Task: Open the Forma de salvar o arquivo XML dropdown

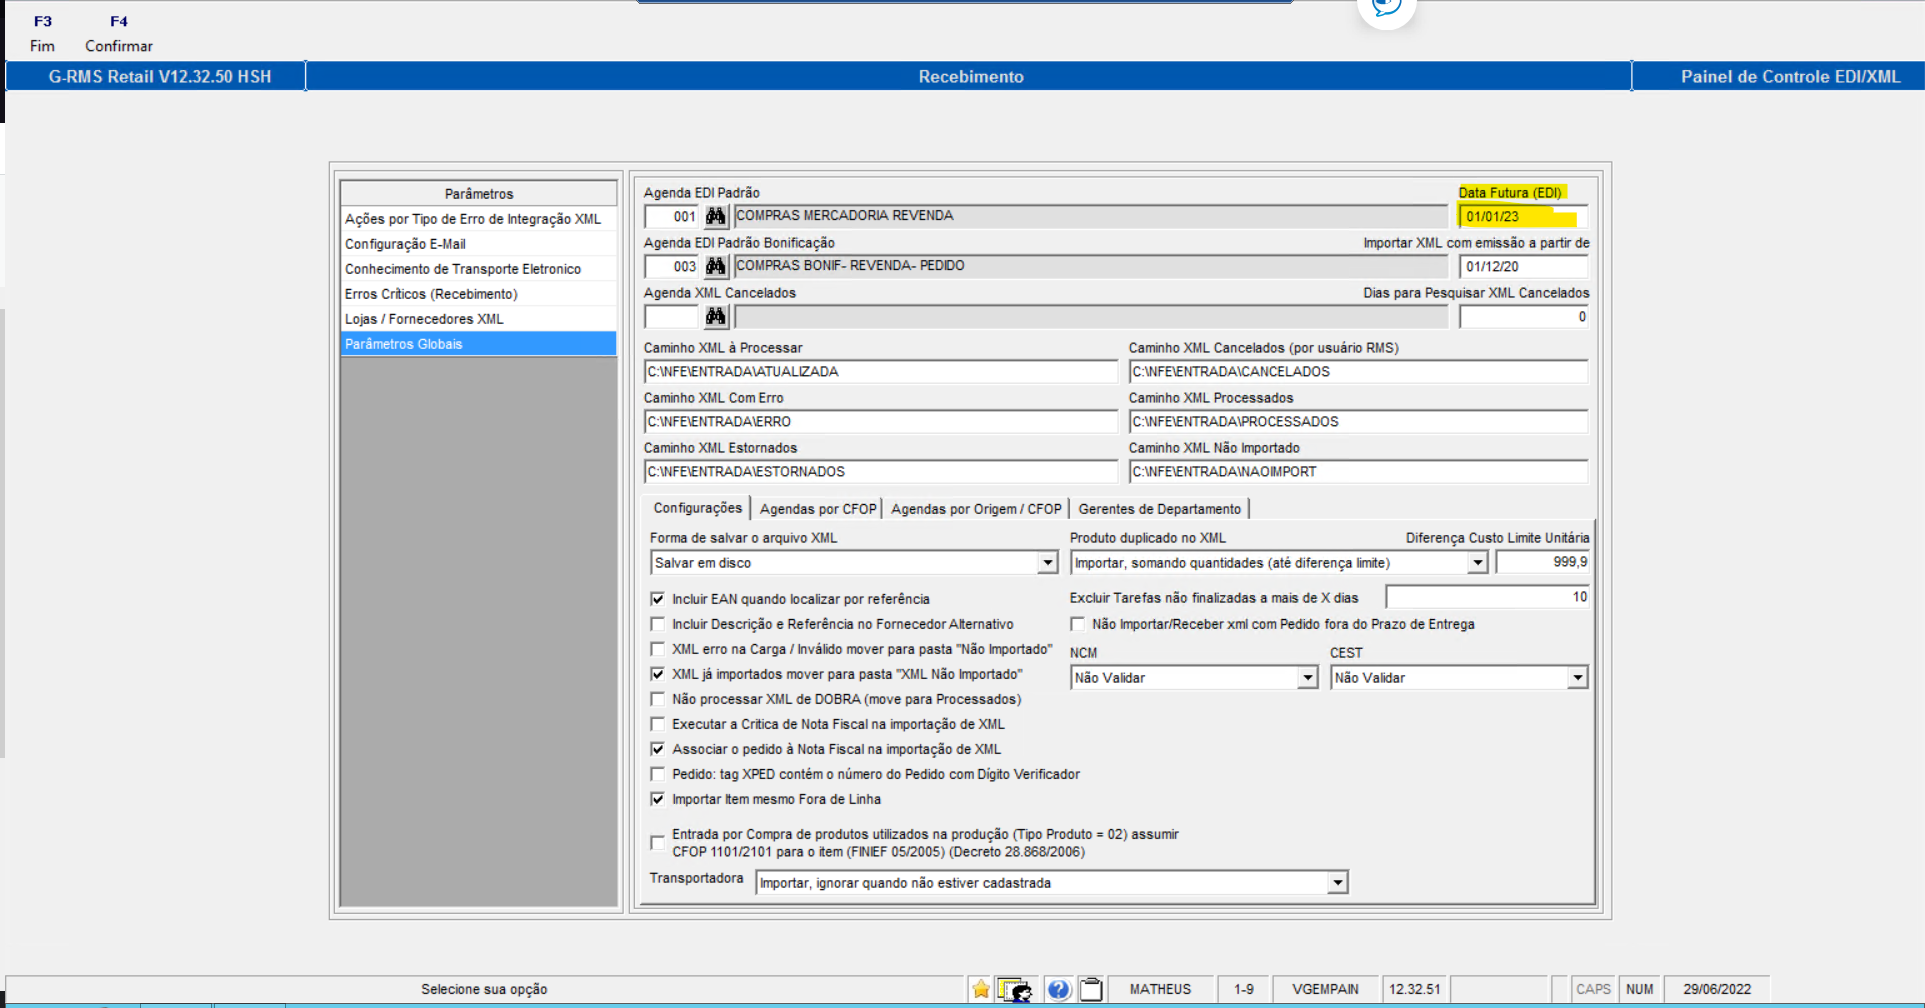Action: (1047, 562)
